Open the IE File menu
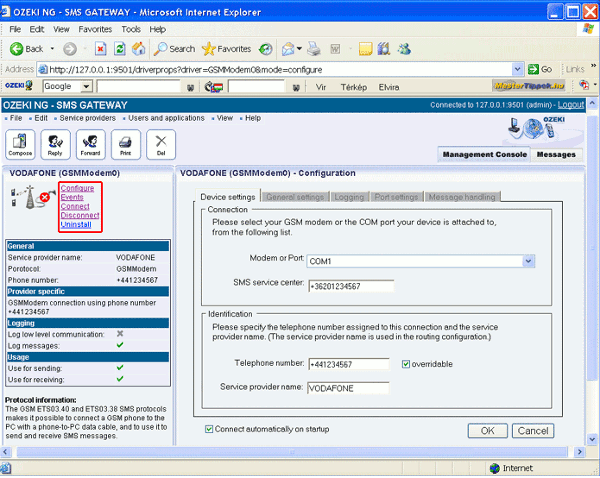The width and height of the screenshot is (600, 478). point(15,29)
